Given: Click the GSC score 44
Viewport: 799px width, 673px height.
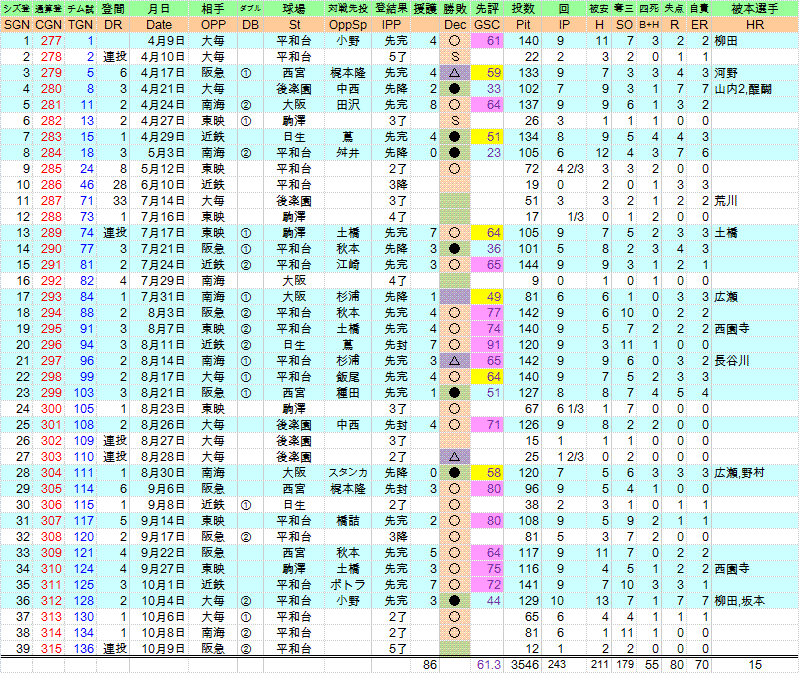Looking at the screenshot, I should click(493, 601).
